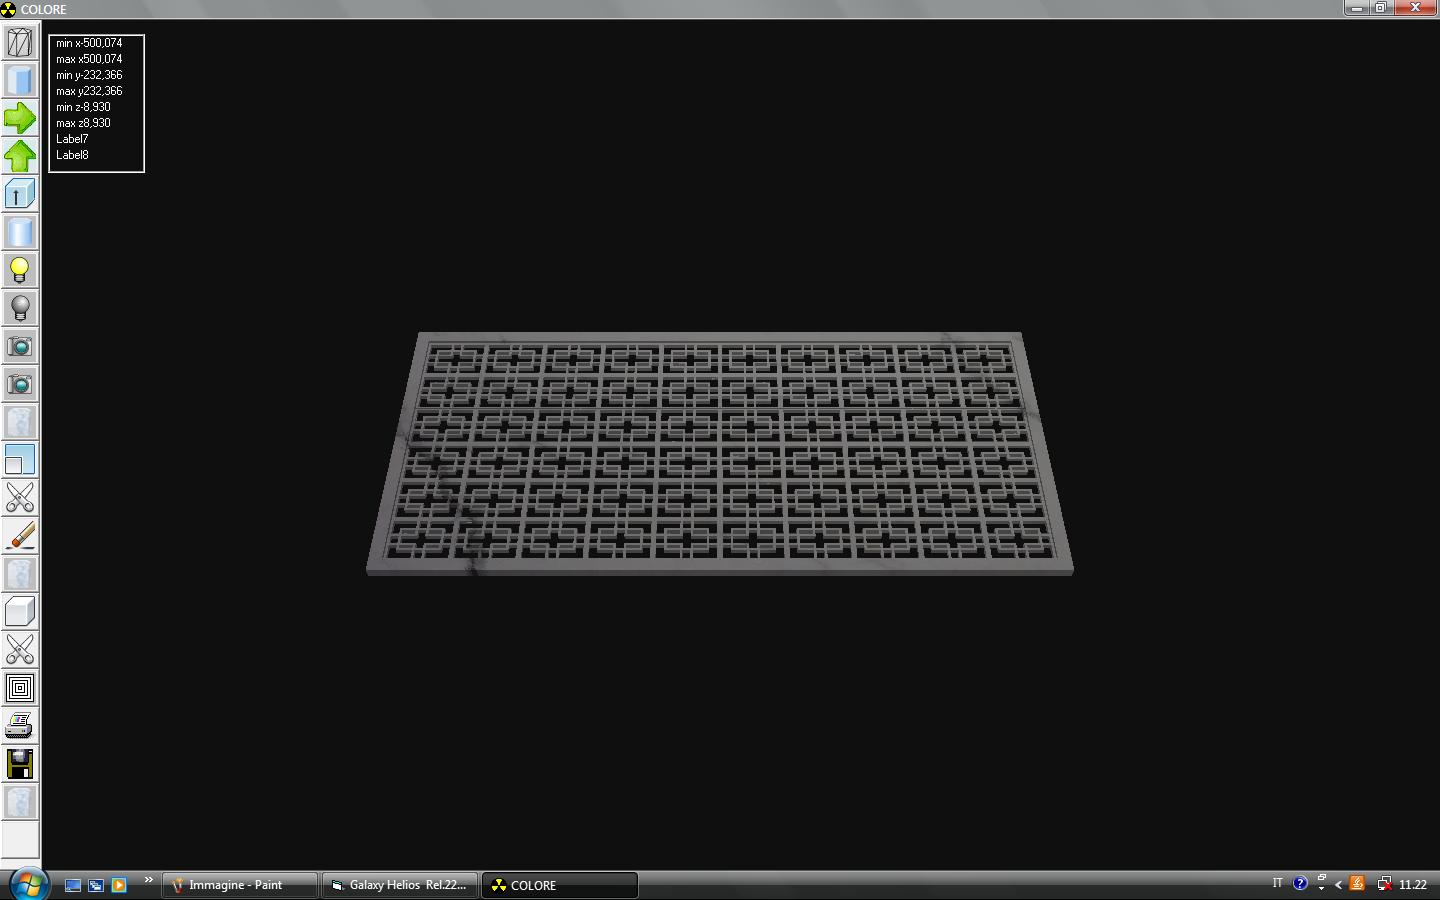The width and height of the screenshot is (1440, 900).
Task: Minimize the COLORE window
Action: click(x=1357, y=7)
